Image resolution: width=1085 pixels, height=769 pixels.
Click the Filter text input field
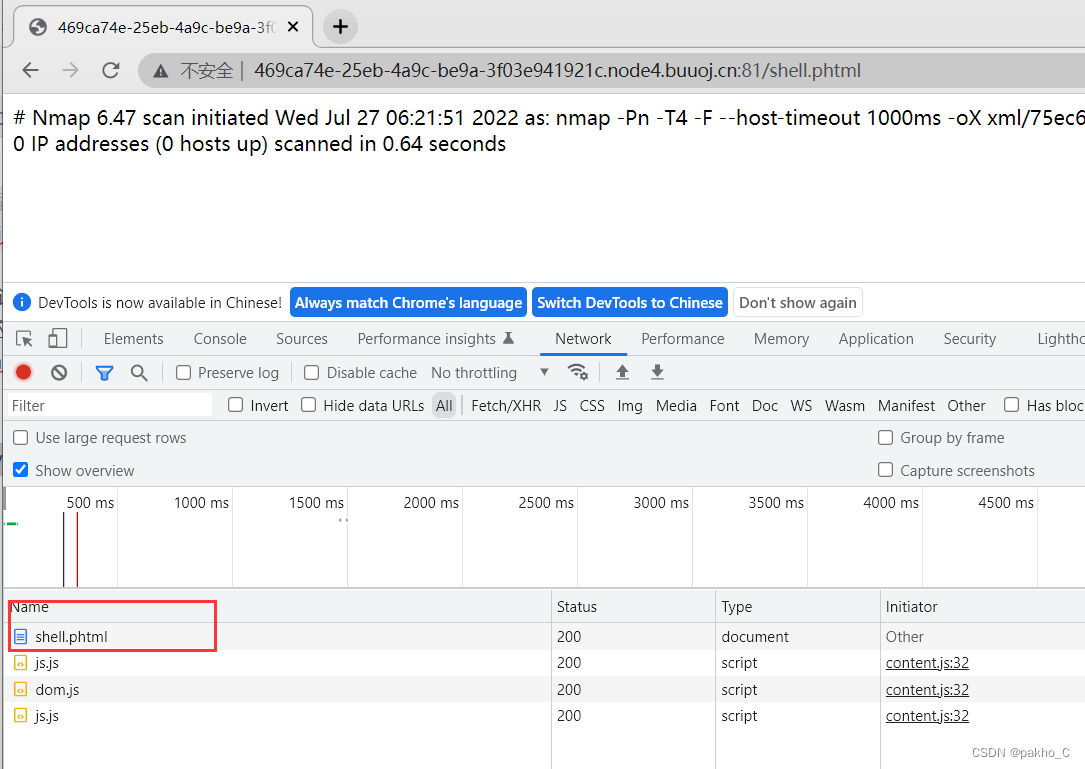click(x=110, y=405)
